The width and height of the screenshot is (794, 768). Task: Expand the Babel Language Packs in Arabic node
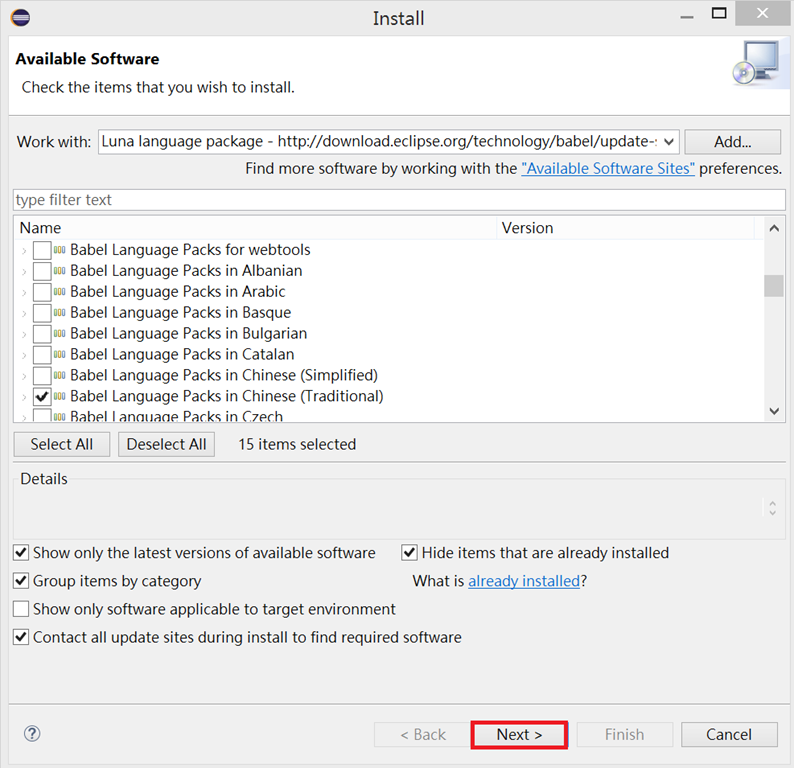[x=24, y=292]
